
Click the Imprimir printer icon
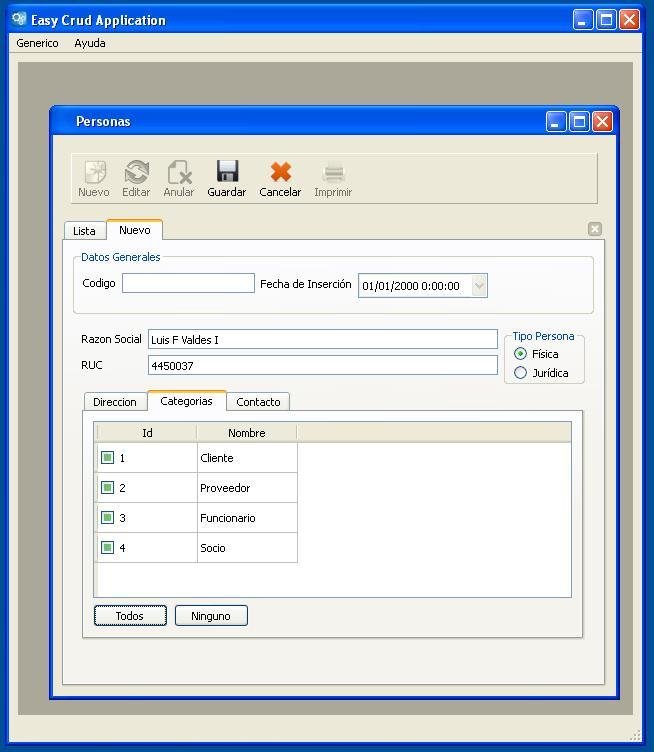click(x=334, y=173)
